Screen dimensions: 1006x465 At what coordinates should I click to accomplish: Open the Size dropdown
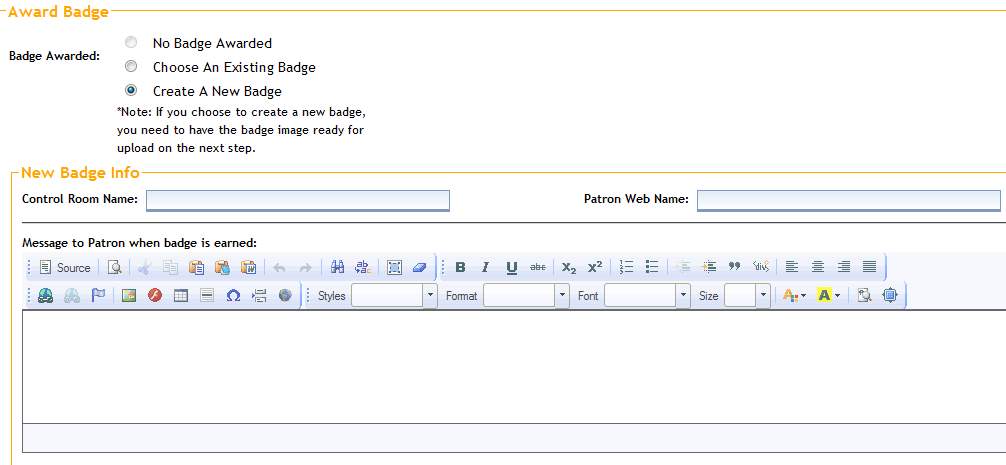click(x=747, y=296)
